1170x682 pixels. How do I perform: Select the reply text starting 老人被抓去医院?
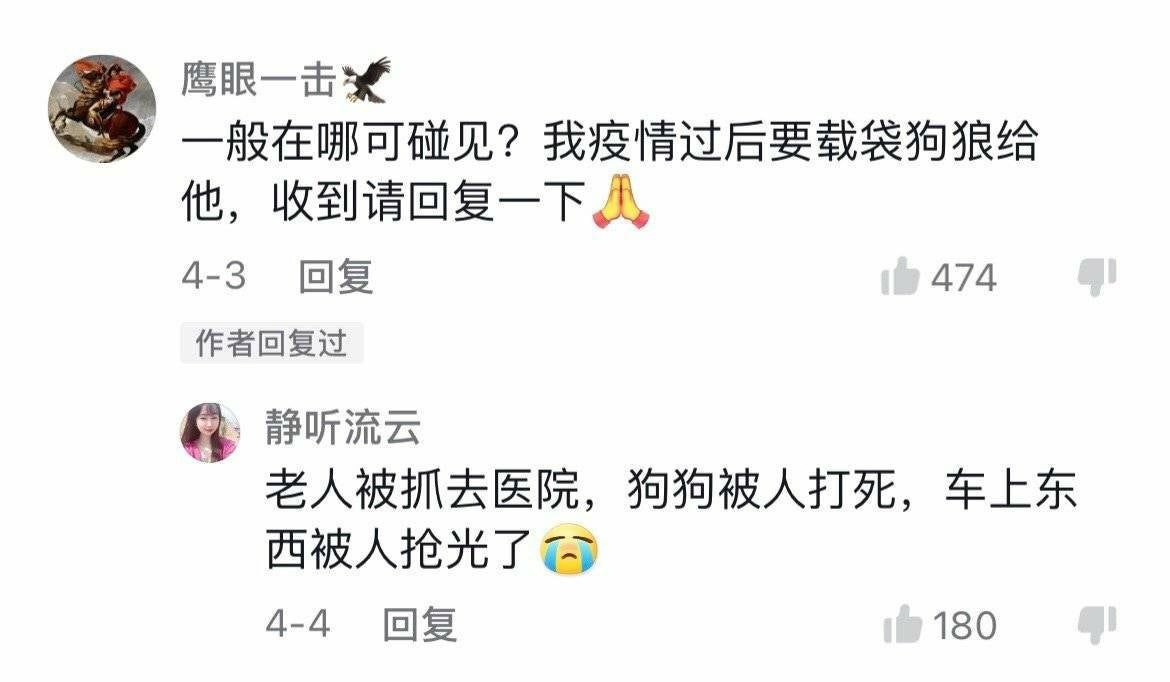[672, 519]
